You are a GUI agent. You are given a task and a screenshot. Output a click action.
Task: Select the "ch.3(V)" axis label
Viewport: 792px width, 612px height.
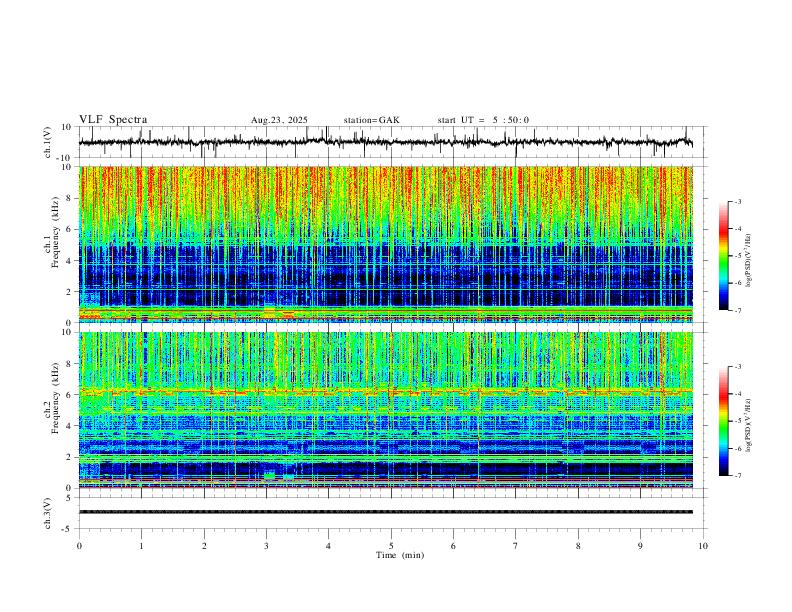(x=48, y=513)
